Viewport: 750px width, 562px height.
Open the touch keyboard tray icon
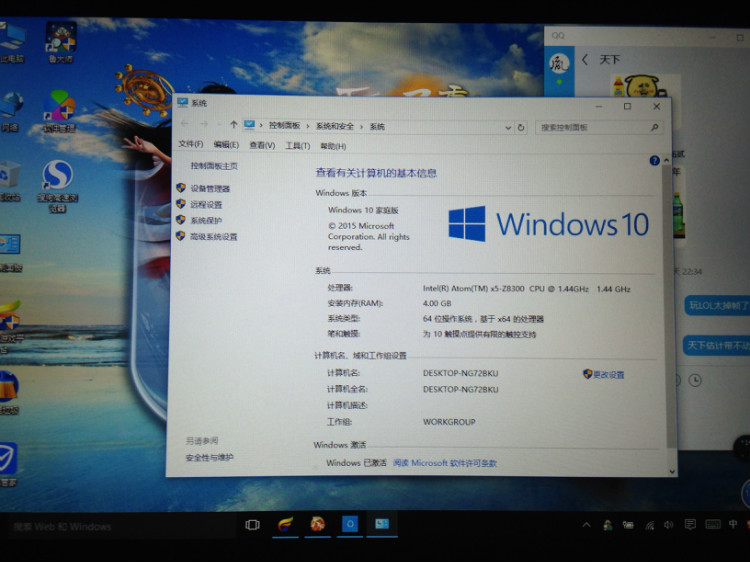tap(713, 524)
